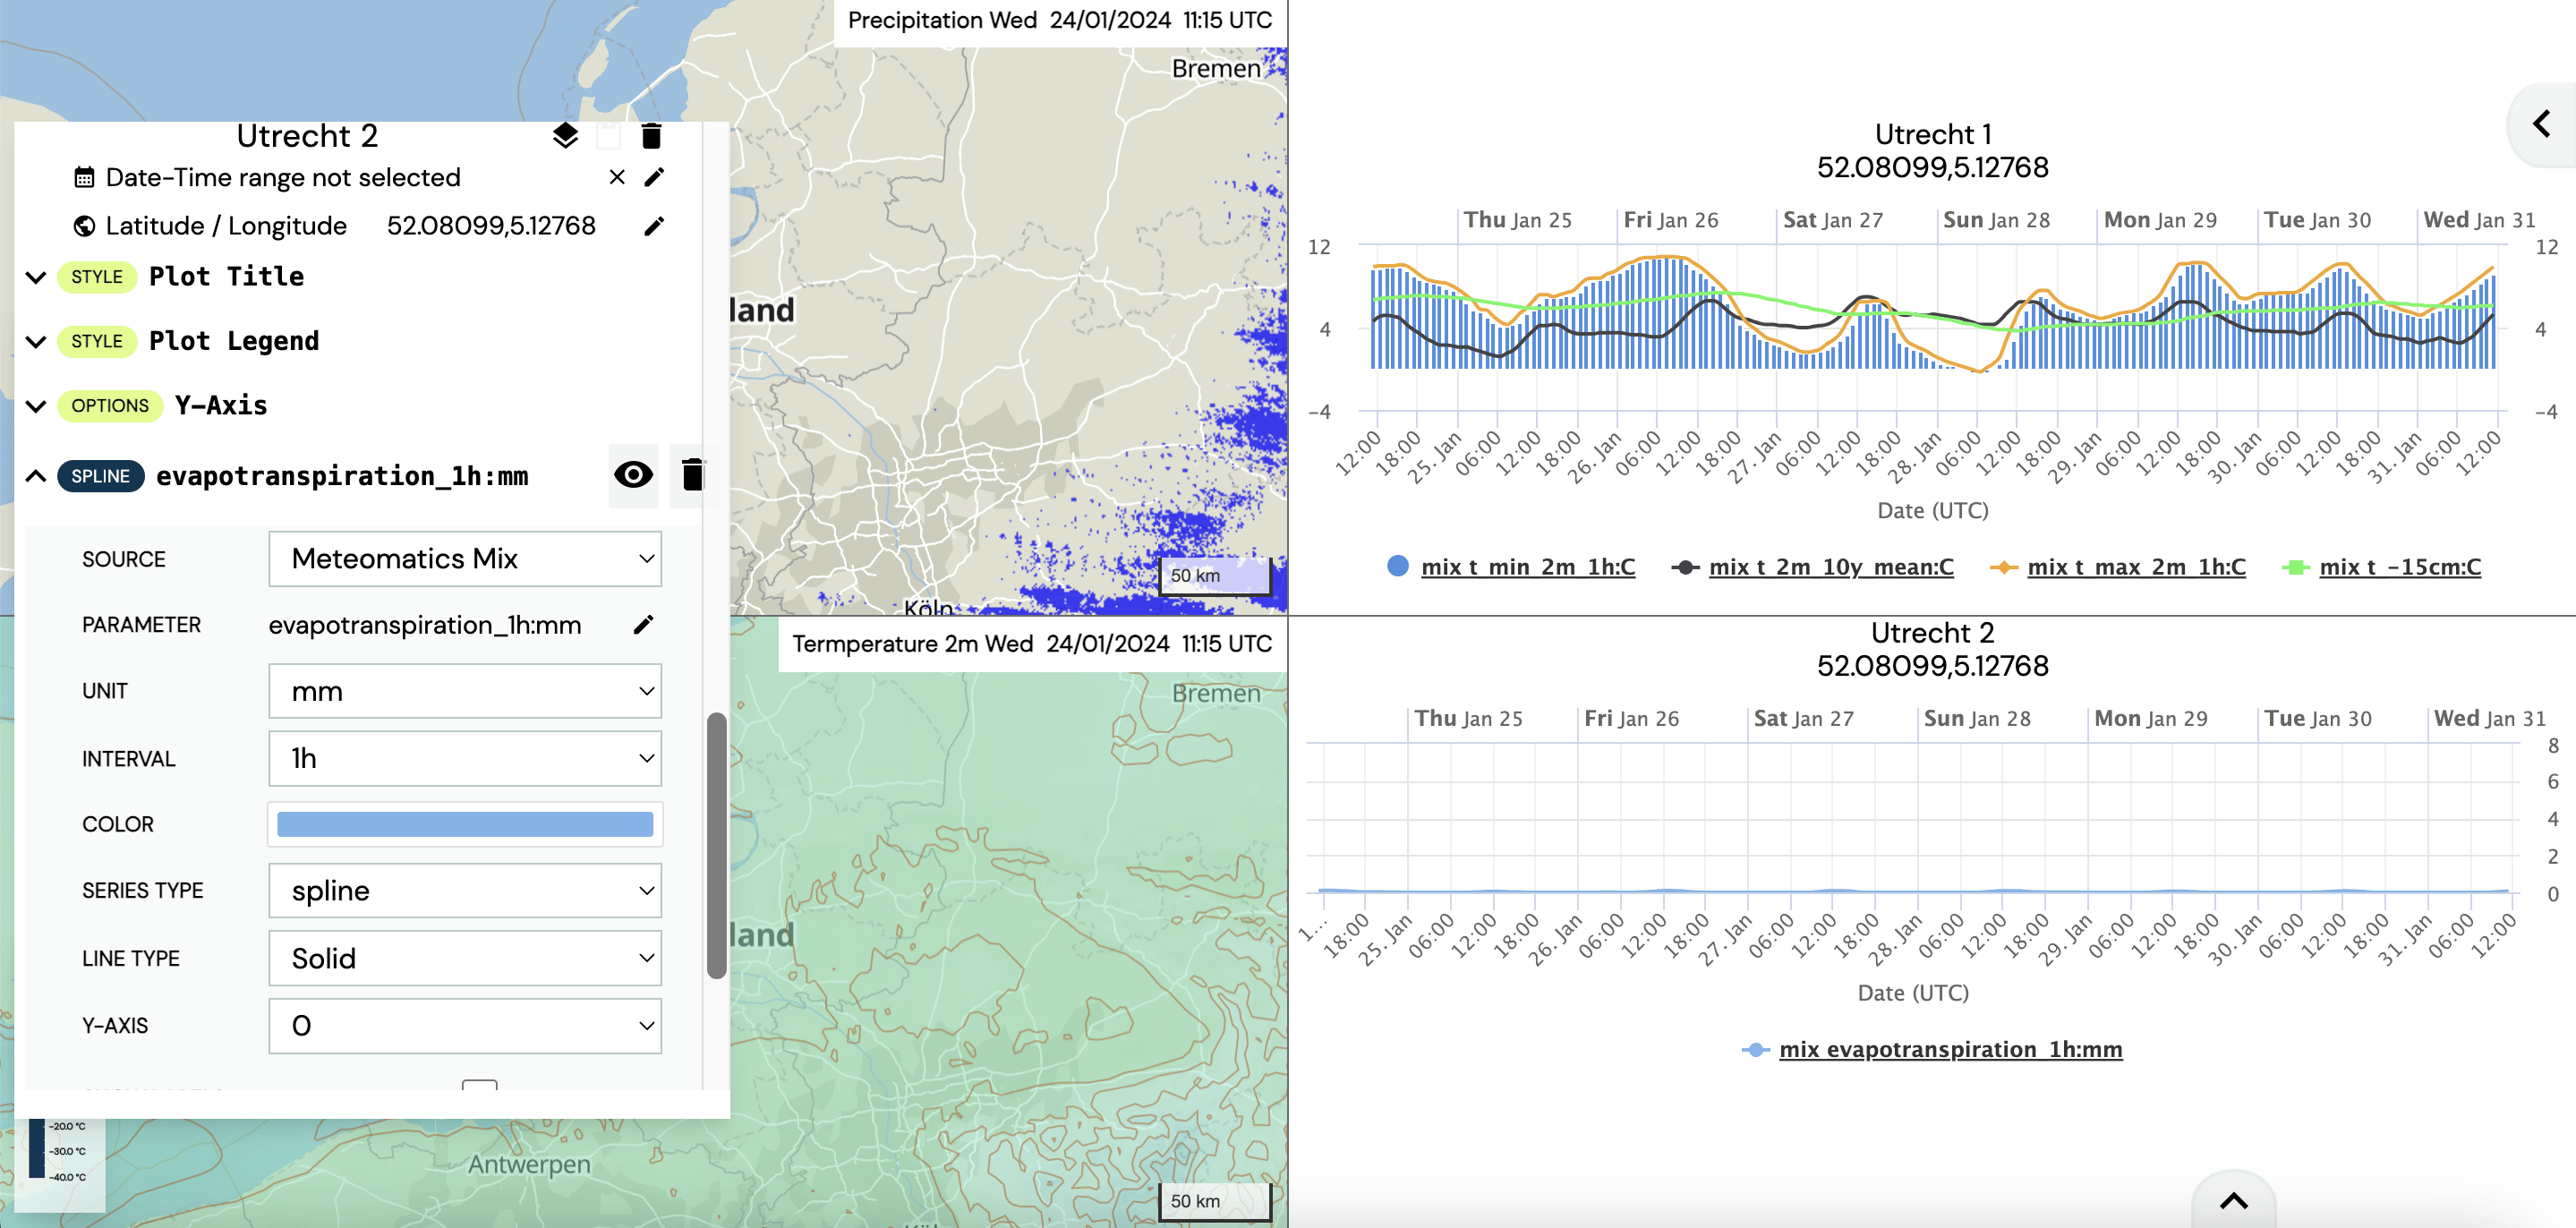The image size is (2576, 1228).
Task: Click the 50 km scale on temperature map
Action: pyautogui.click(x=1215, y=1201)
